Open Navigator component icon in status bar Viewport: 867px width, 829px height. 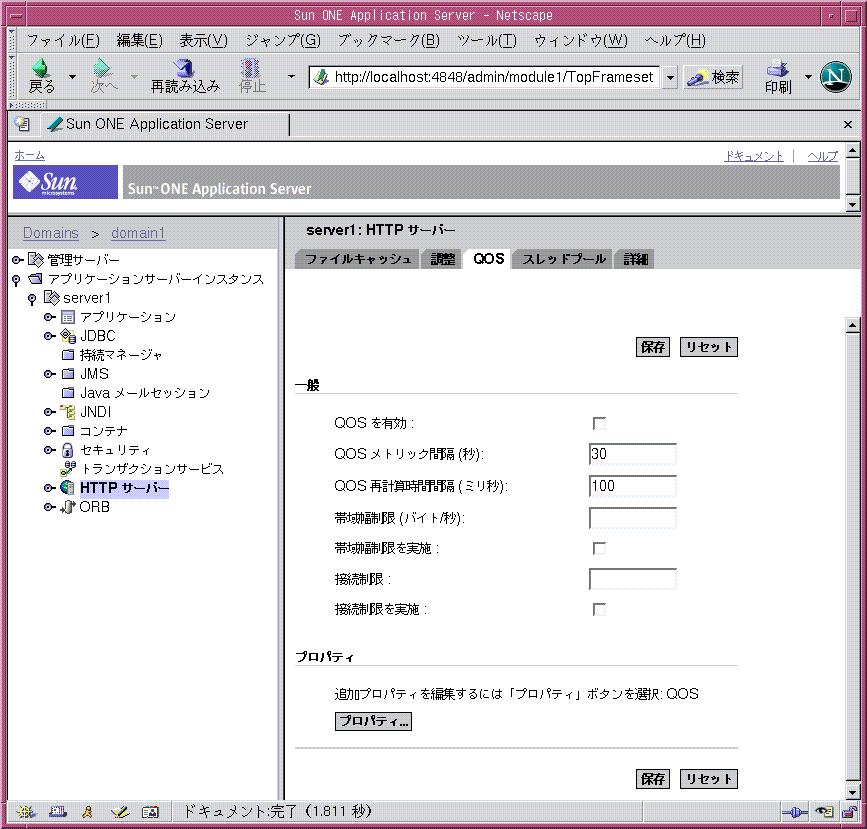coord(25,812)
